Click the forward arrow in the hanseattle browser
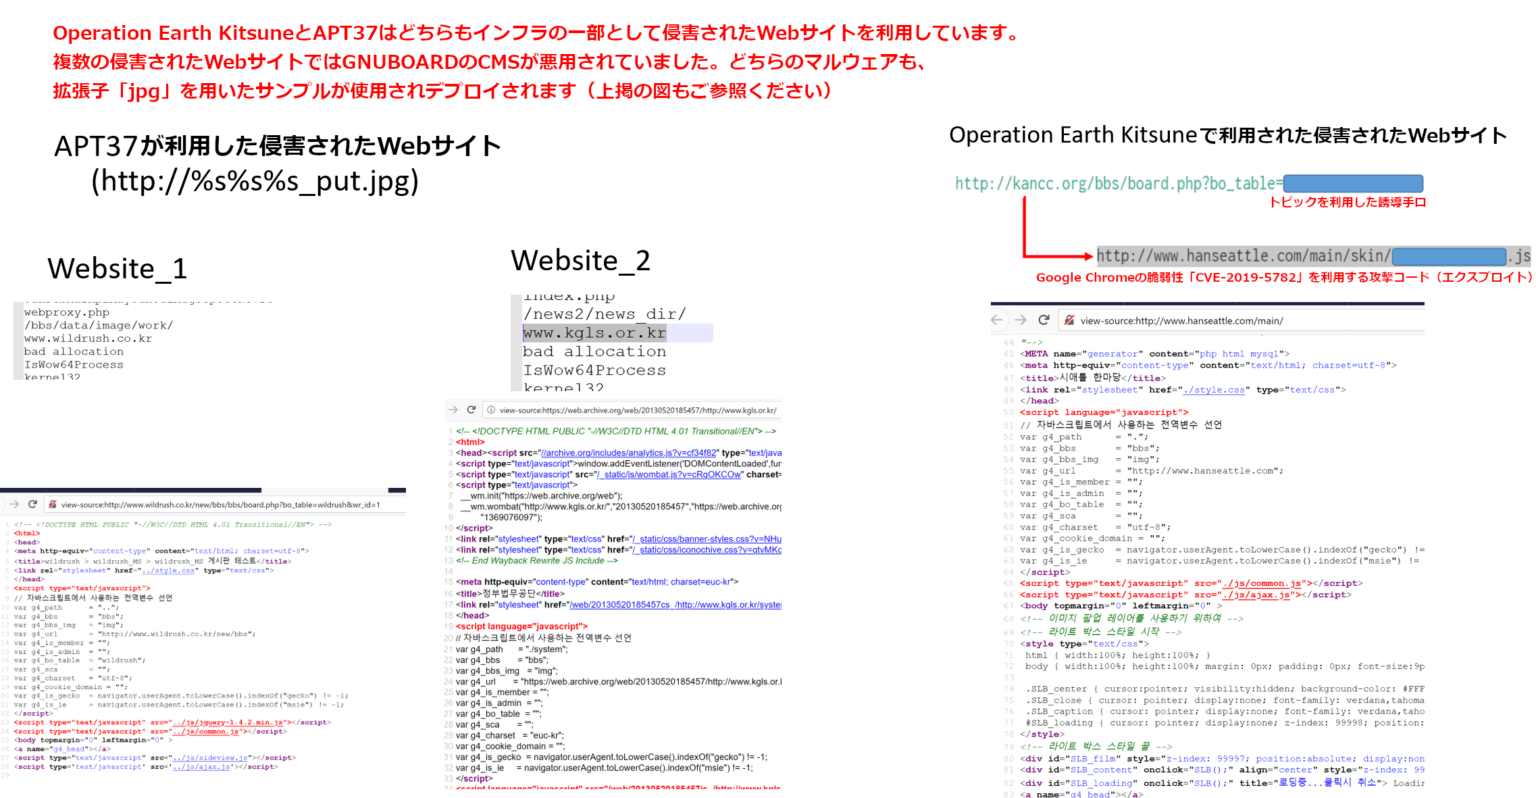Image resolution: width=1536 pixels, height=798 pixels. (x=1019, y=320)
